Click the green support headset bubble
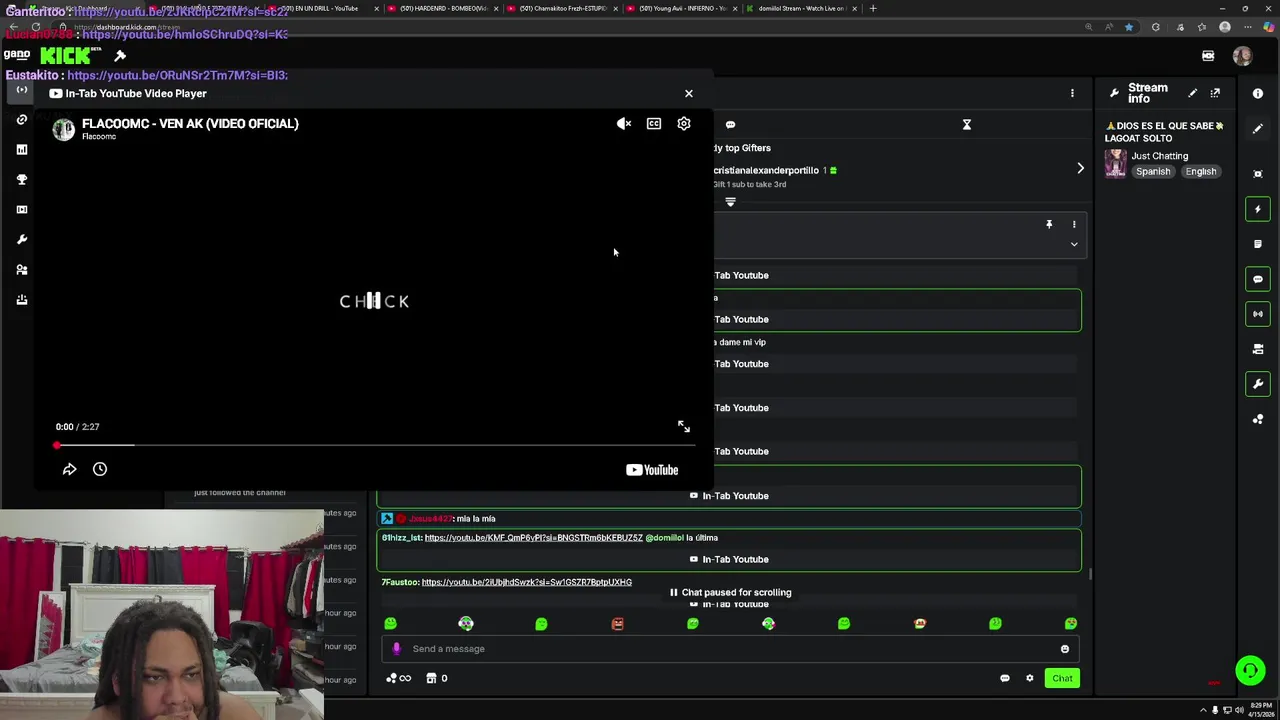1280x720 pixels. tap(1250, 670)
